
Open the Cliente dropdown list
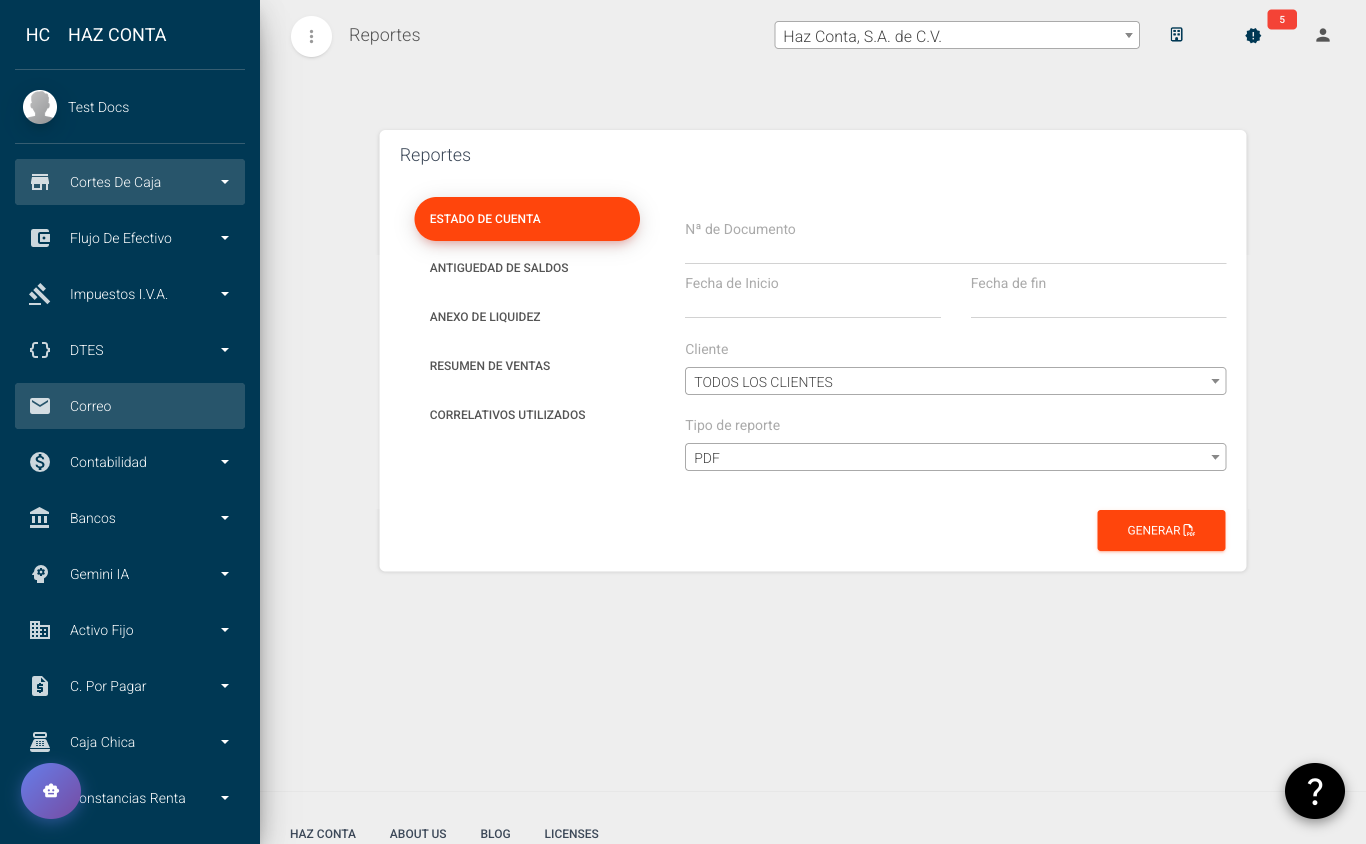[x=954, y=381]
